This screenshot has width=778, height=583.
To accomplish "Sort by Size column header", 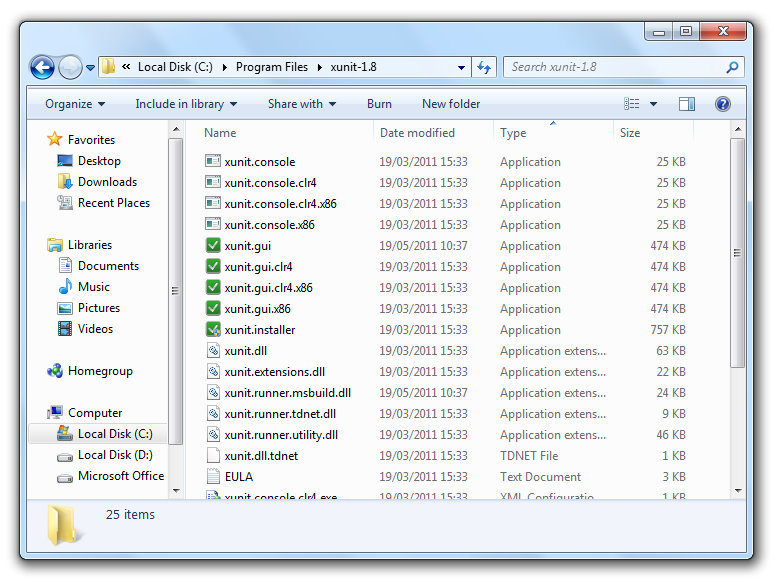I will coord(630,133).
